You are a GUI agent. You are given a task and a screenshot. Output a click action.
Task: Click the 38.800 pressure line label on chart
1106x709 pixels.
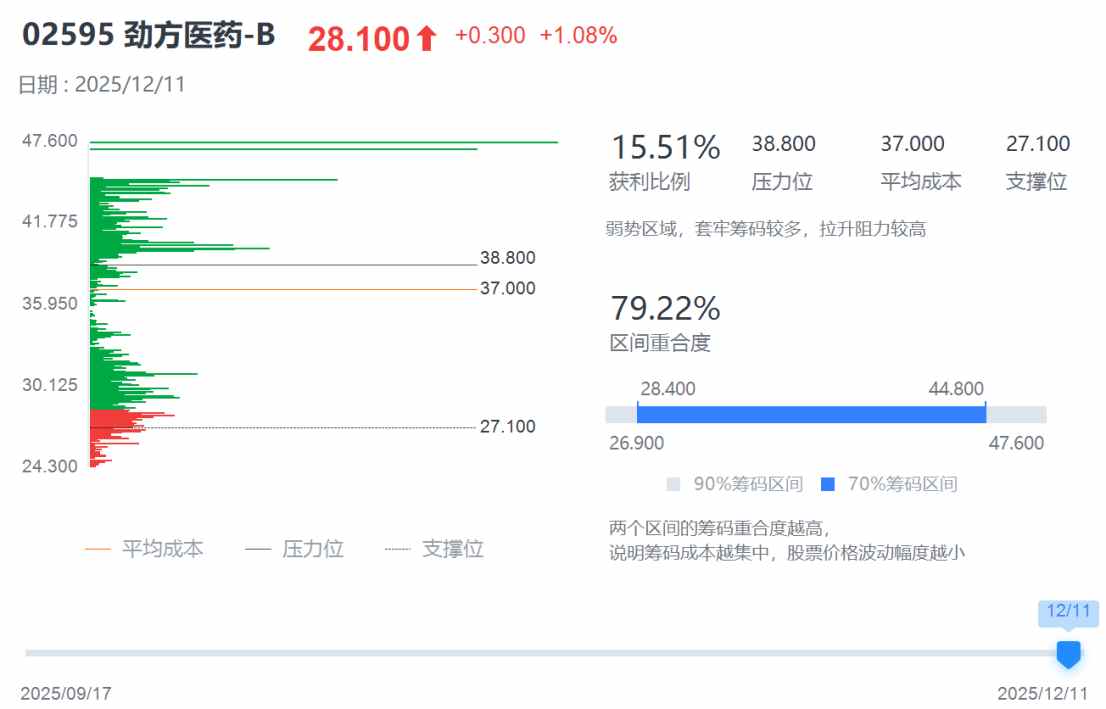(507, 258)
